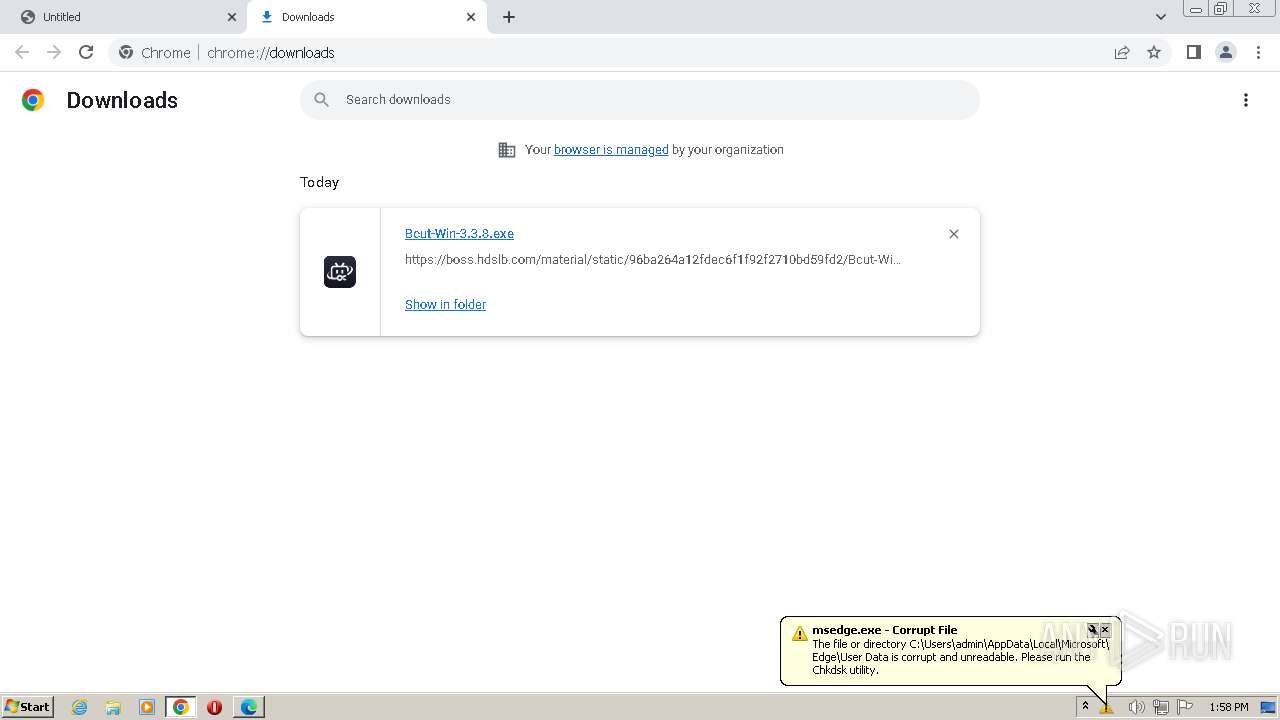The width and height of the screenshot is (1280, 720).
Task: Open the network tray icon
Action: pos(1160,707)
